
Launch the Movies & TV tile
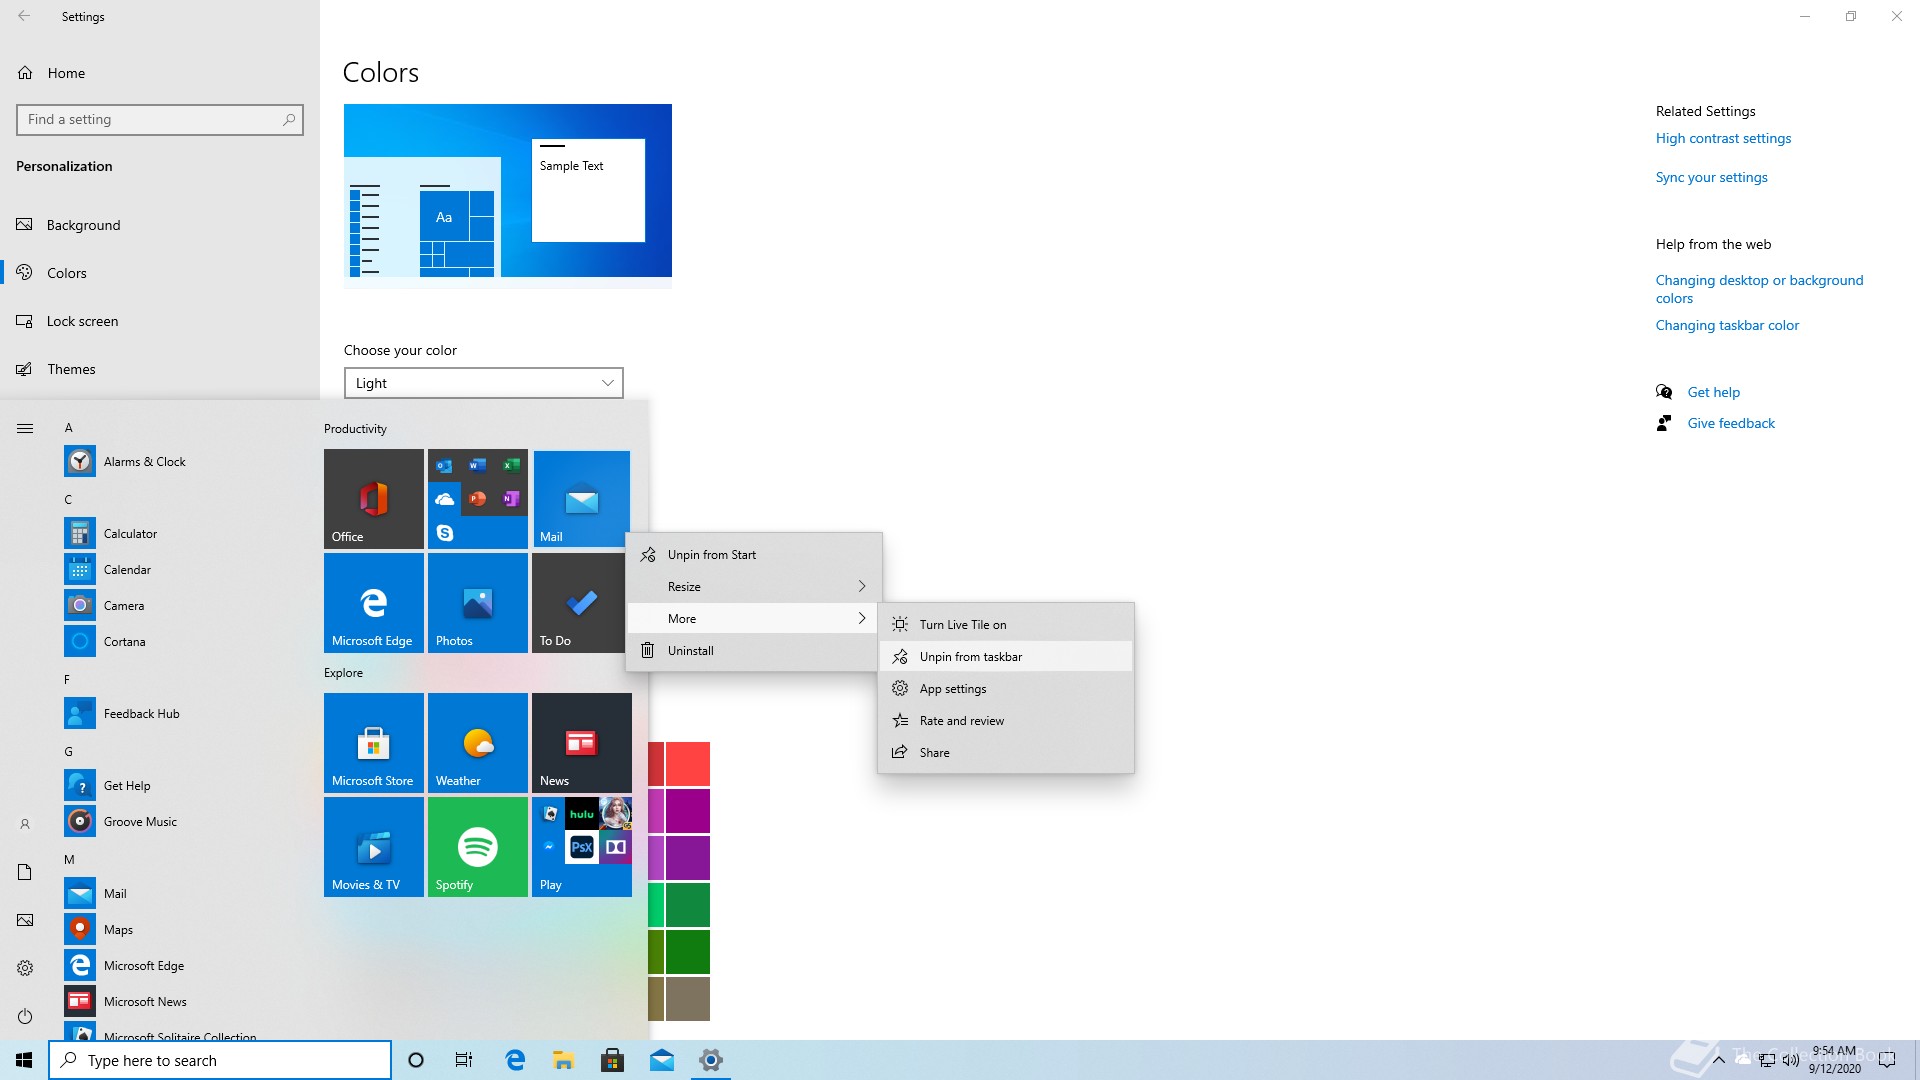[x=373, y=846]
